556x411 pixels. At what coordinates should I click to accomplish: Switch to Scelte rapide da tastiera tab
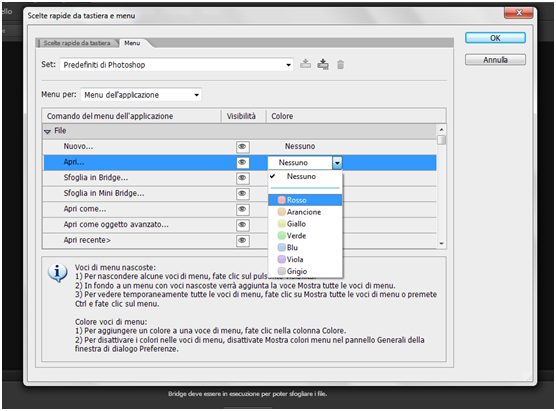point(77,43)
